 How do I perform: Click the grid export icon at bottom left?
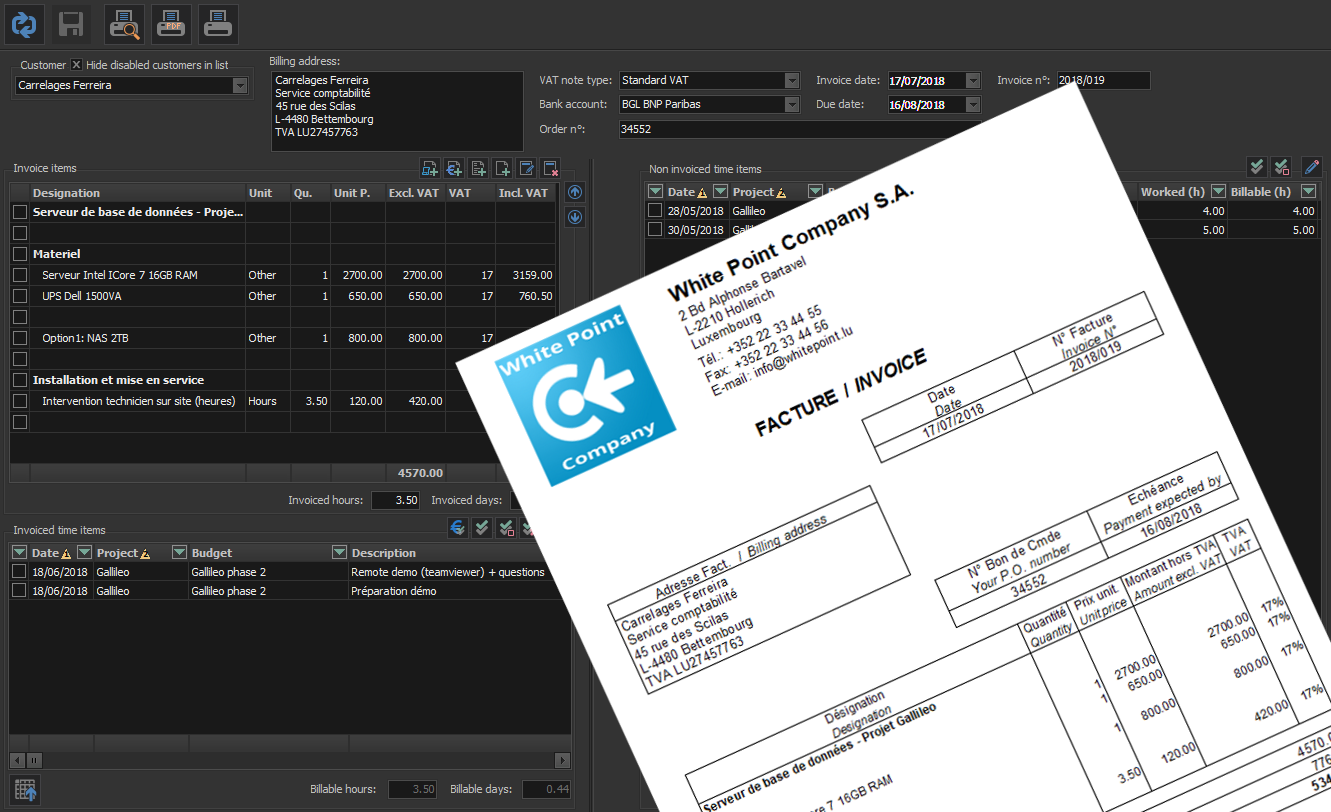coord(25,790)
